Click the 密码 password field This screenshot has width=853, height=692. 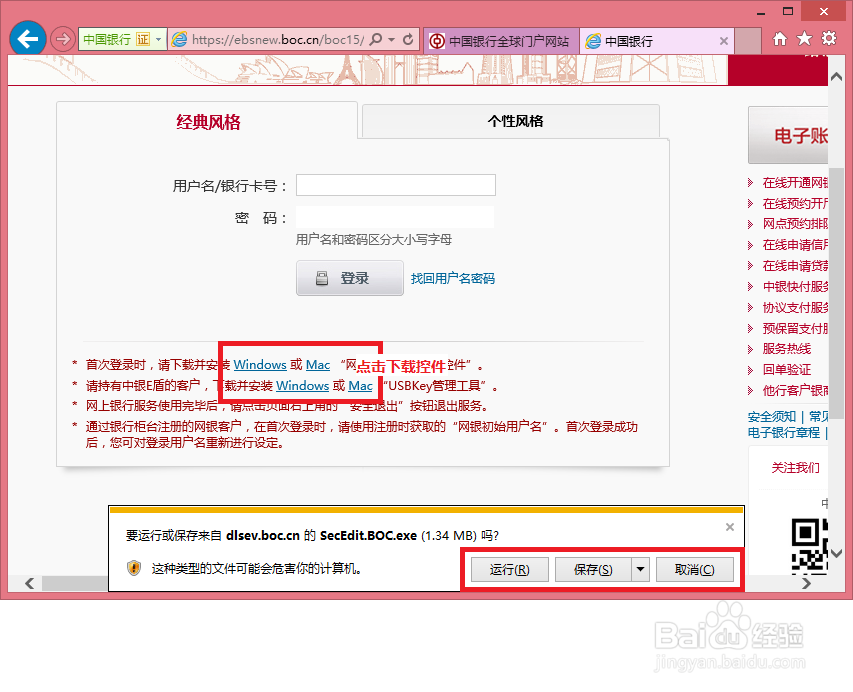(x=395, y=217)
